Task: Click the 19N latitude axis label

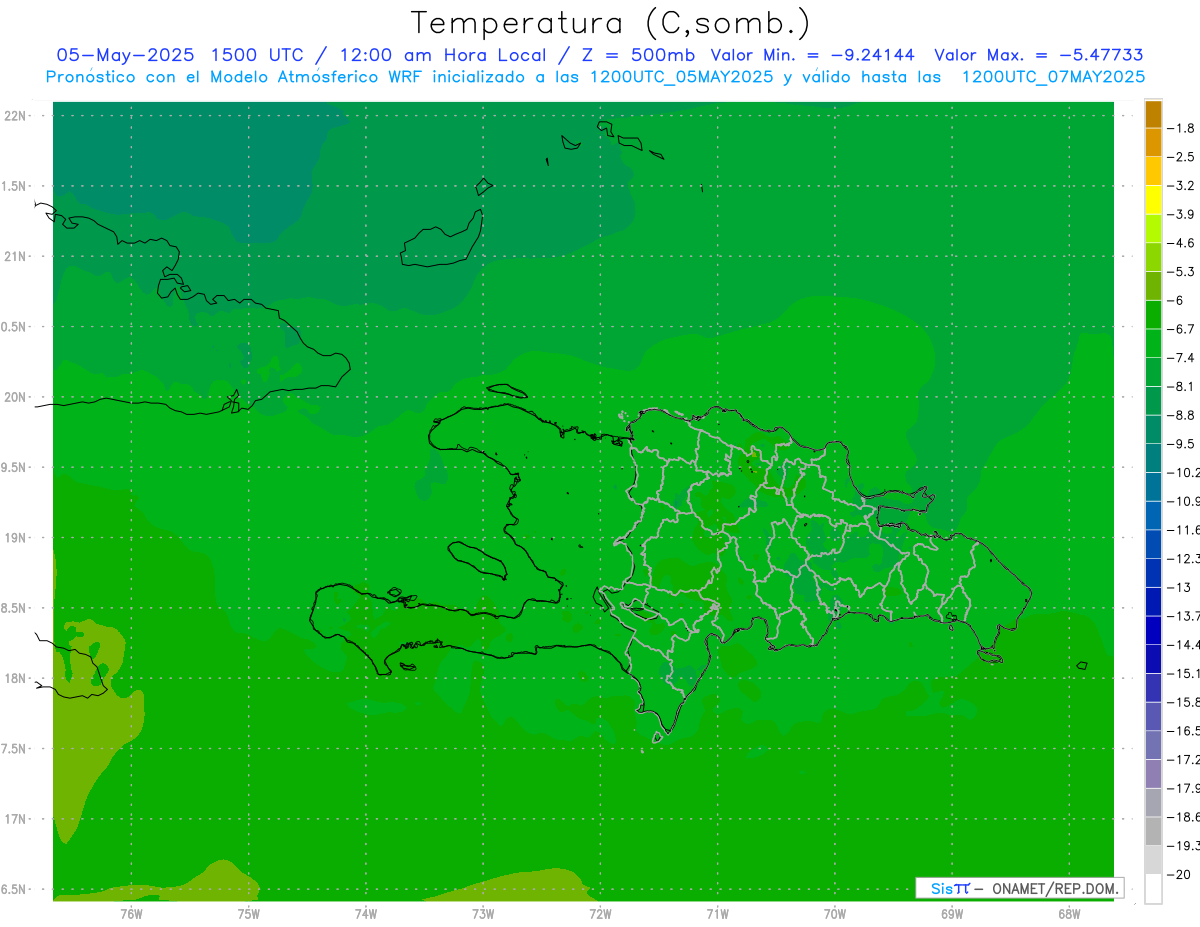Action: point(16,538)
